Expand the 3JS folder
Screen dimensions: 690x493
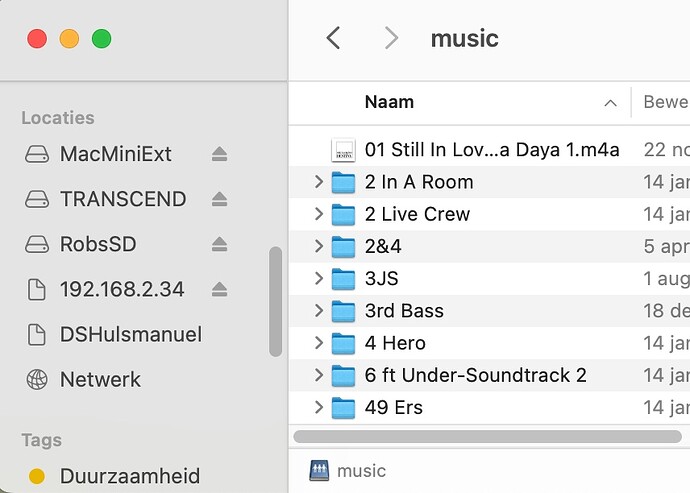click(319, 278)
